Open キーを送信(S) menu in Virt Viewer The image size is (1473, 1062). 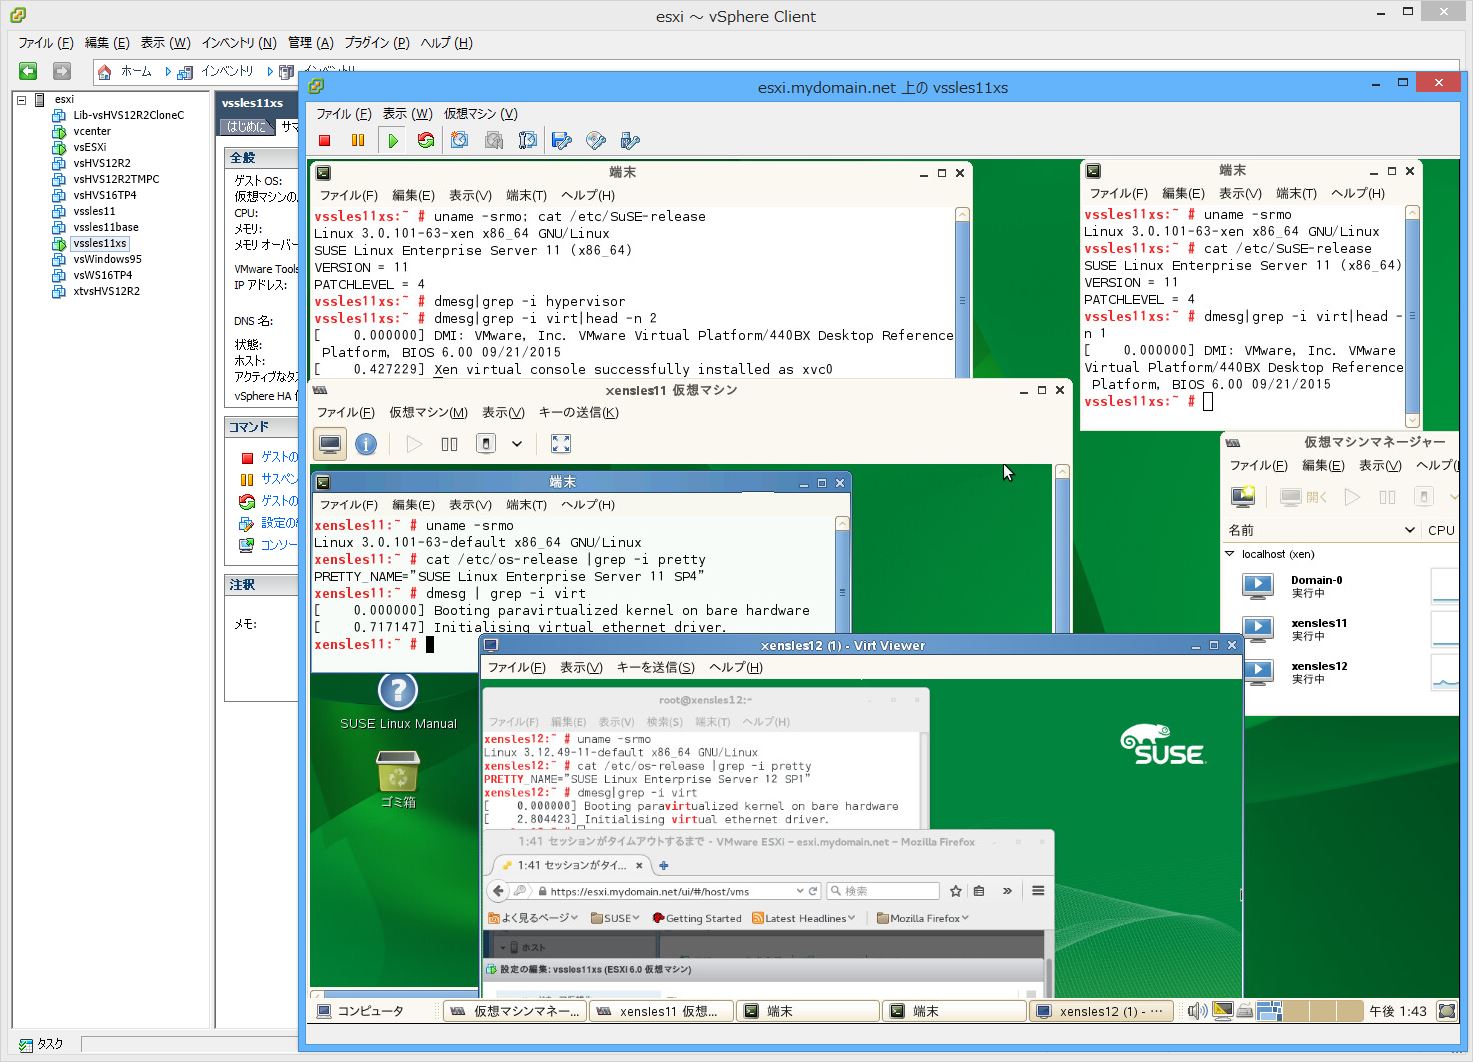[655, 667]
